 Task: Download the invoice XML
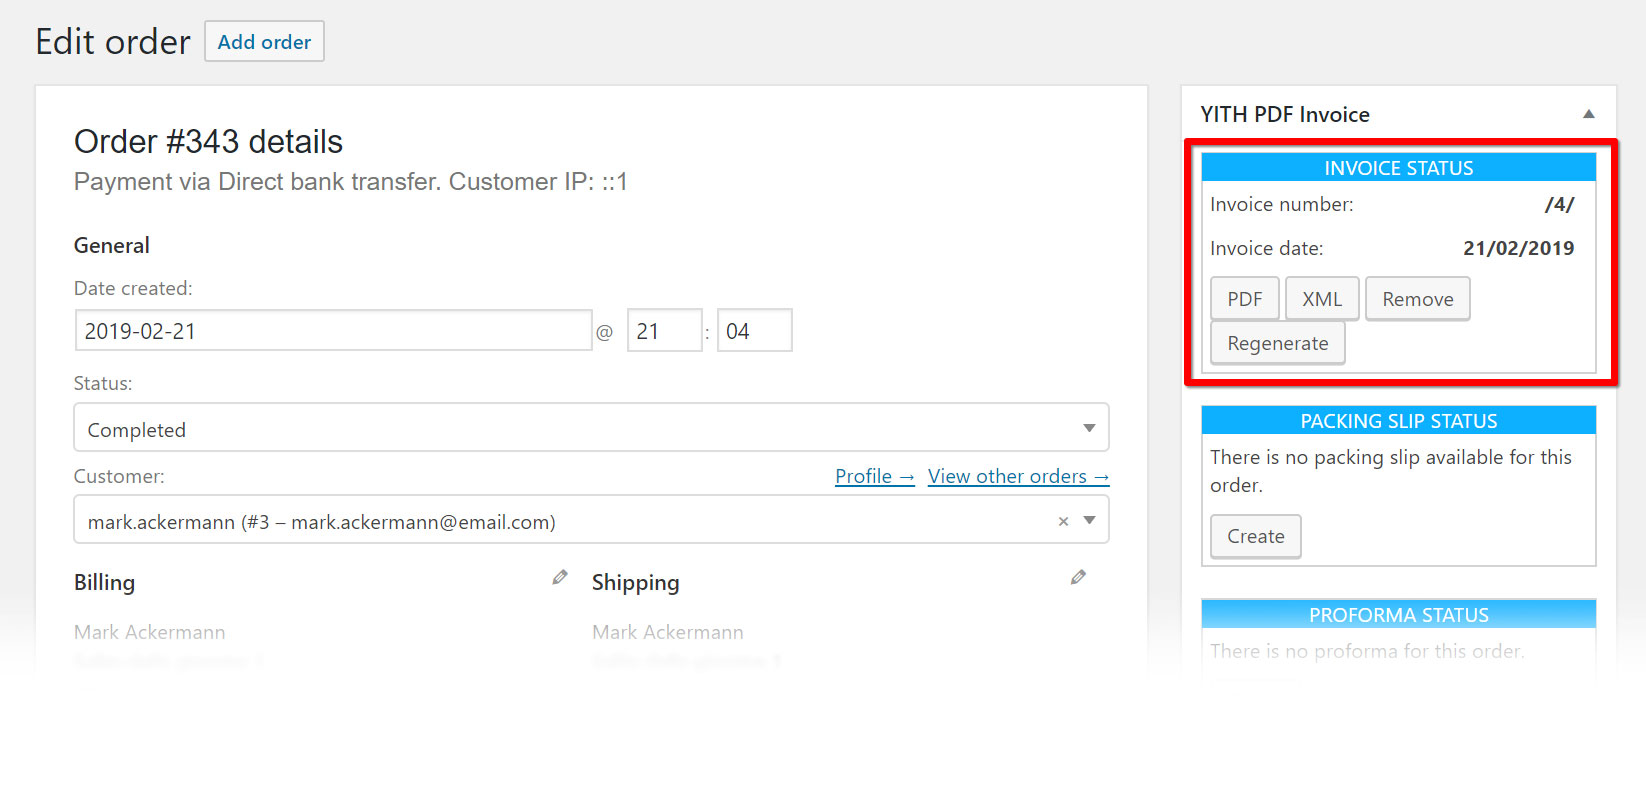pos(1322,299)
